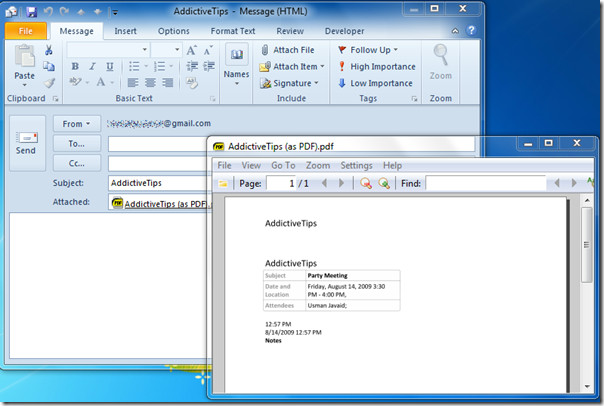Switch to the Review tab
Screen dimensions: 604x406
point(290,31)
